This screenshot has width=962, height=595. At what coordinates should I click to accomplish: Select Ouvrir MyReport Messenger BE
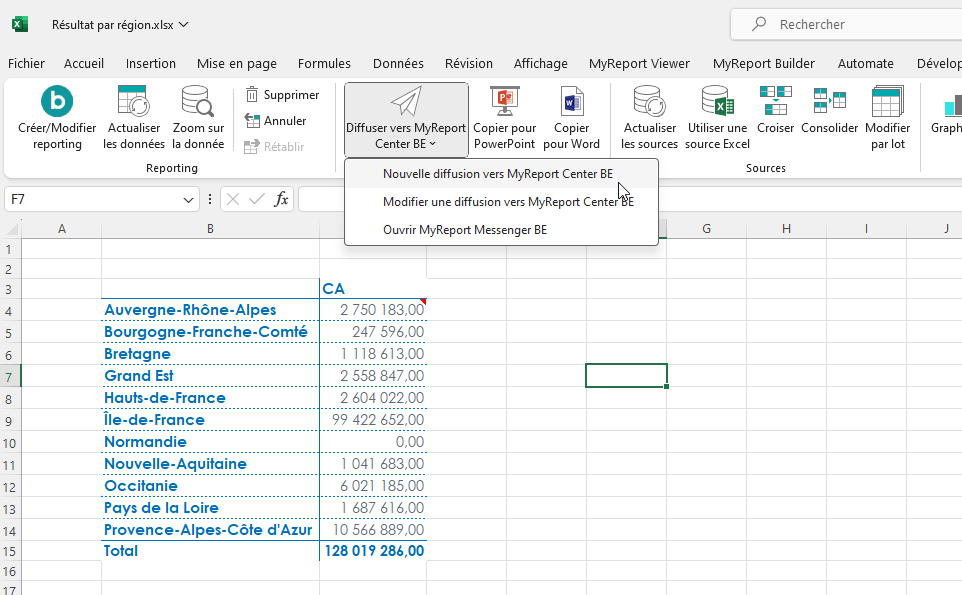click(465, 230)
